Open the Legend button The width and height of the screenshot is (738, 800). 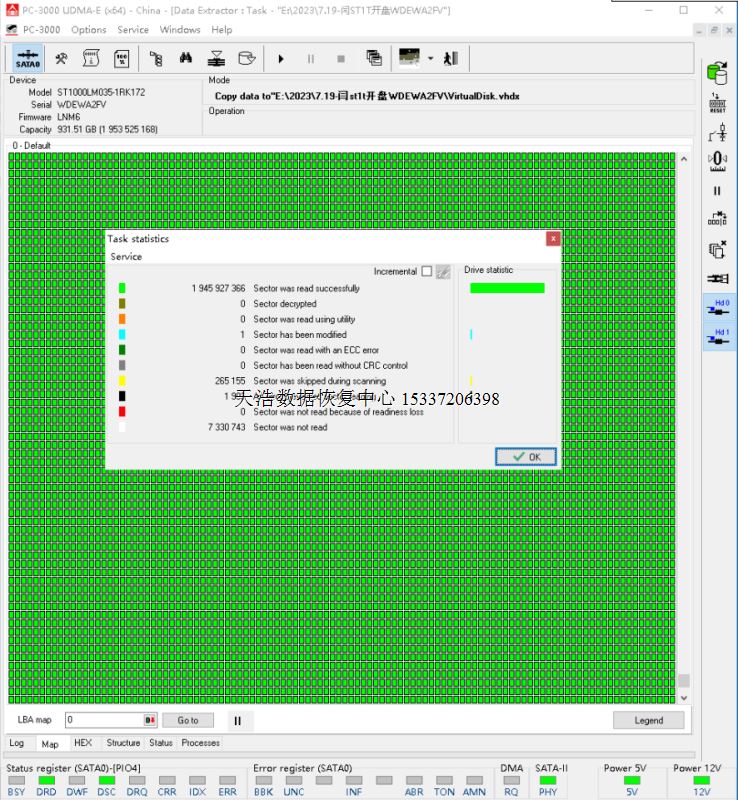[x=648, y=720]
